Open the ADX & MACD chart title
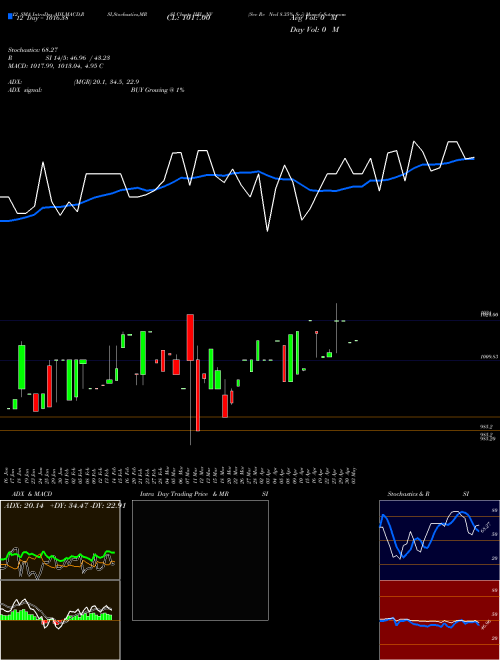 point(32,494)
